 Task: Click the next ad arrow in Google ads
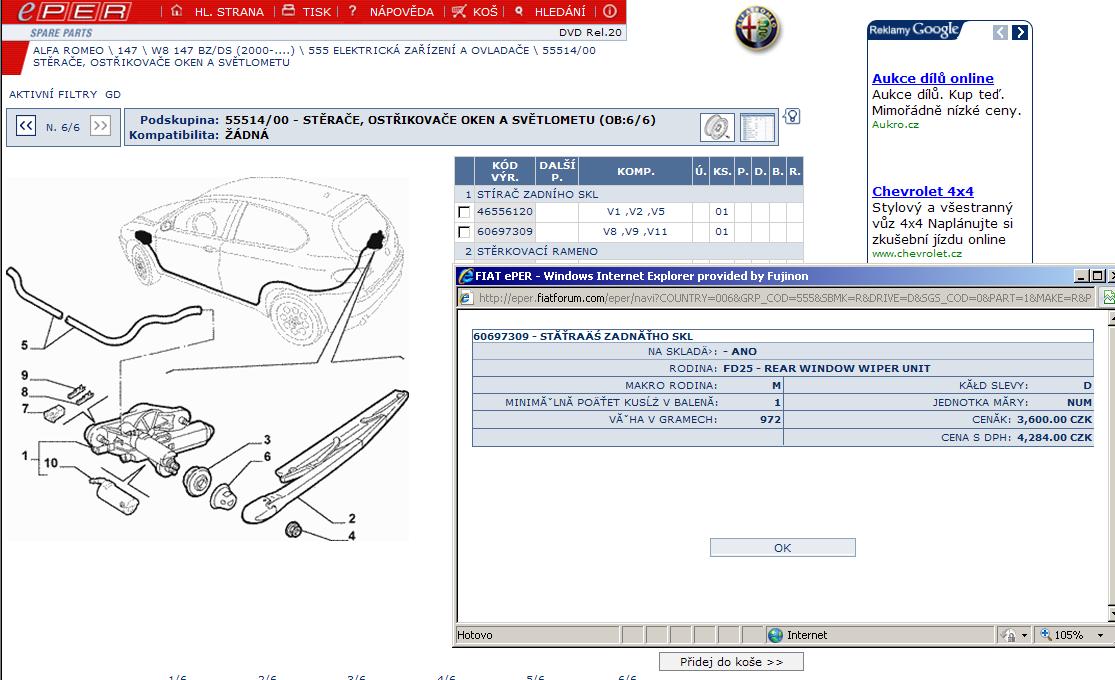[1020, 33]
